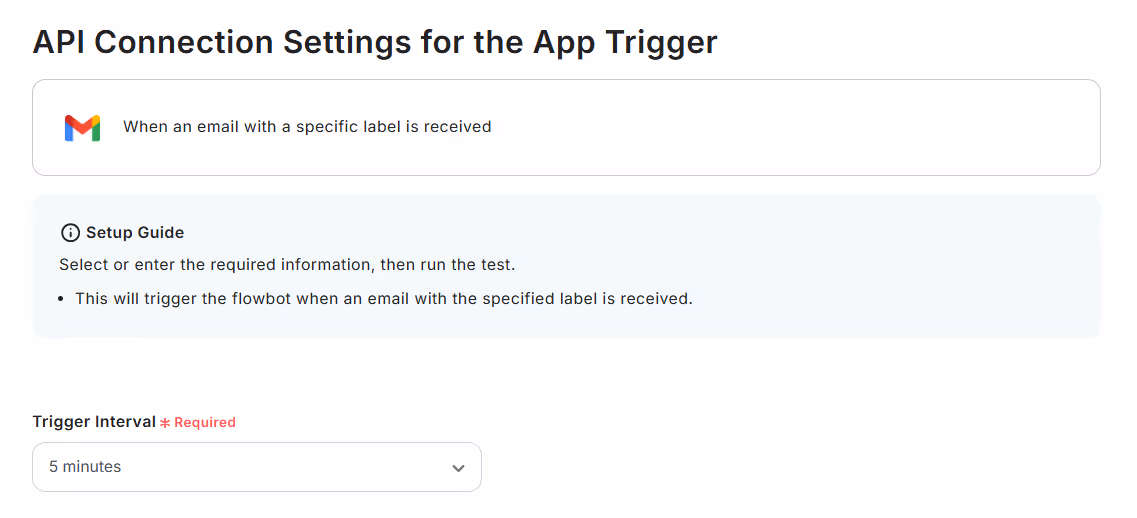
Task: Click the red 'Required' label text
Action: click(x=205, y=422)
